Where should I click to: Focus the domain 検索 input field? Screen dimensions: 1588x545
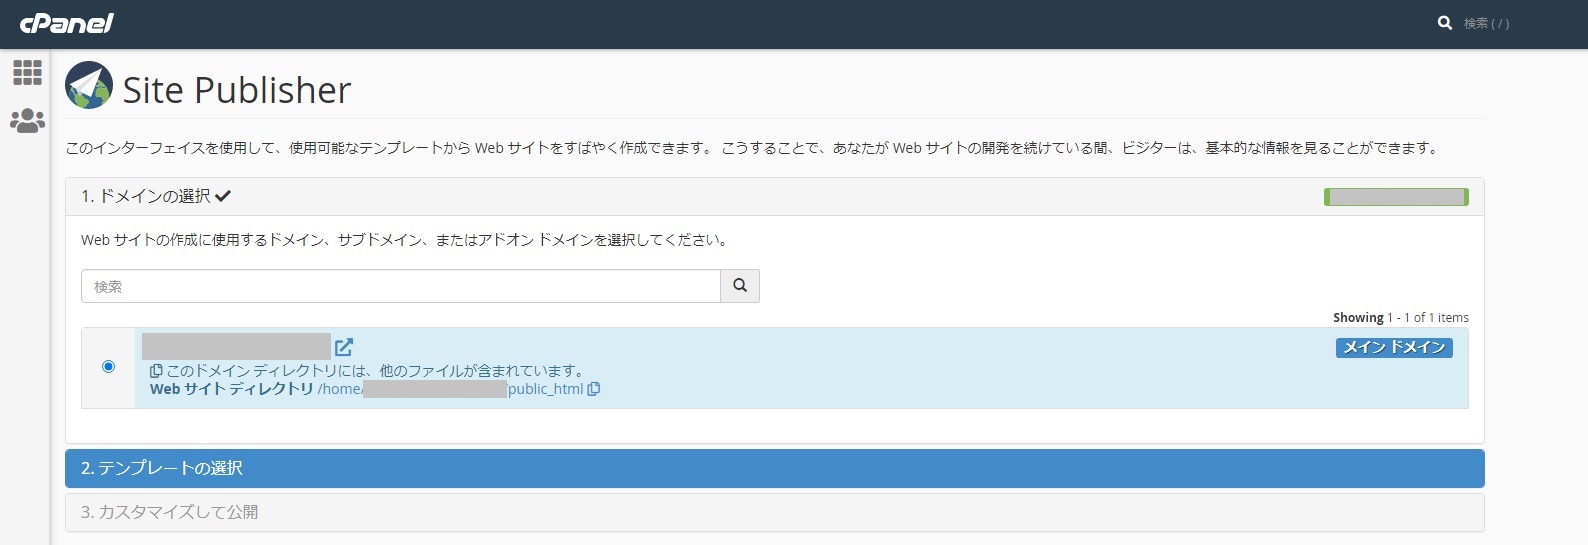click(401, 286)
